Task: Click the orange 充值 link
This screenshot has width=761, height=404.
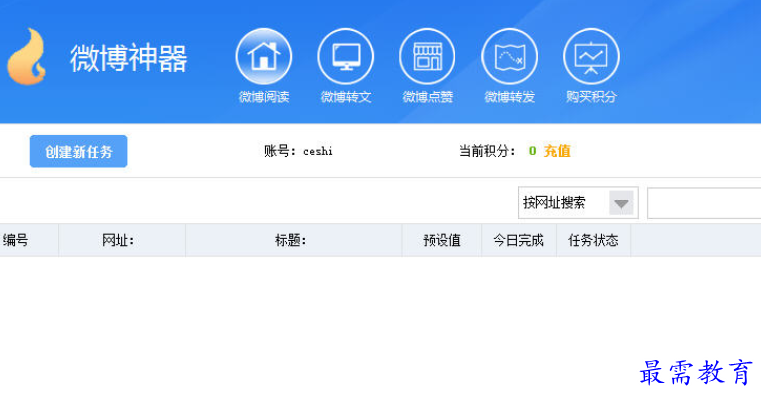Action: pyautogui.click(x=557, y=151)
